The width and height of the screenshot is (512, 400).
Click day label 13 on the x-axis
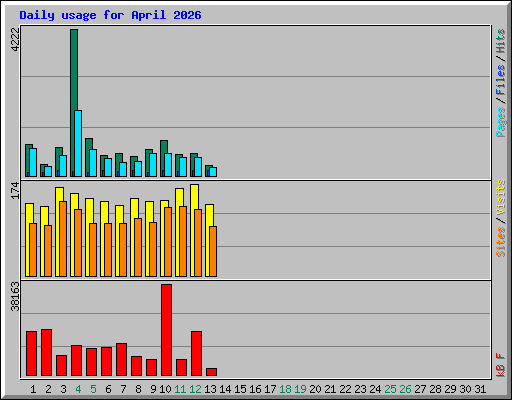pos(210,389)
